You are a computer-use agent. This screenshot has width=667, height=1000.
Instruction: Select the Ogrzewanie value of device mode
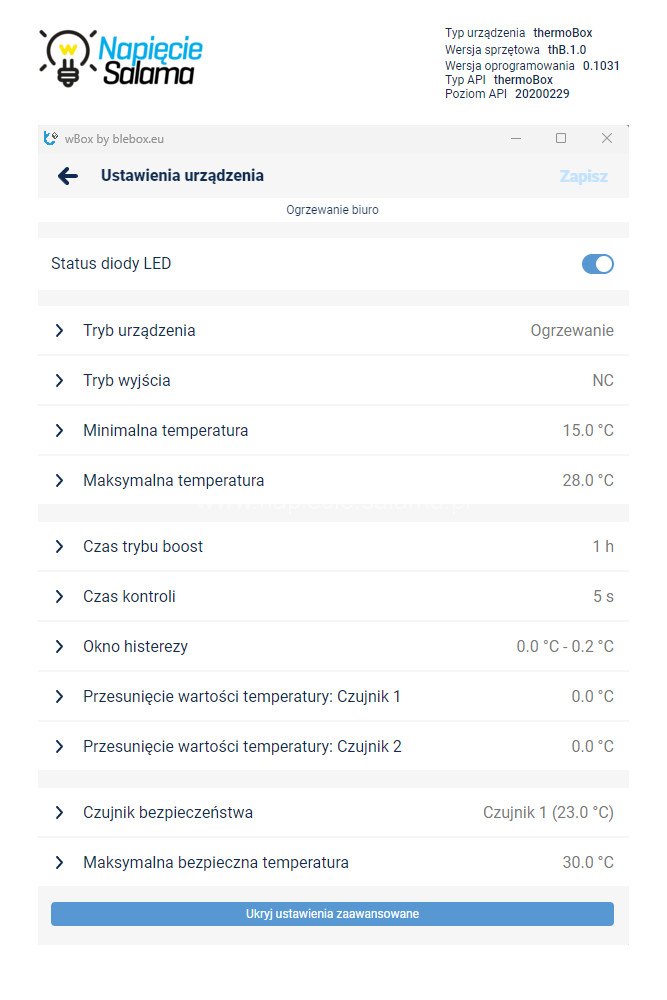coord(572,330)
